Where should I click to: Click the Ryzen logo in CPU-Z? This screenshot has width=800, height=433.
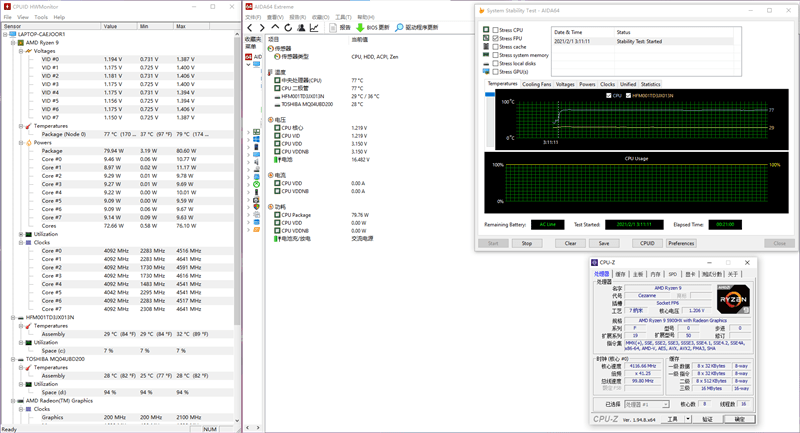pyautogui.click(x=733, y=299)
